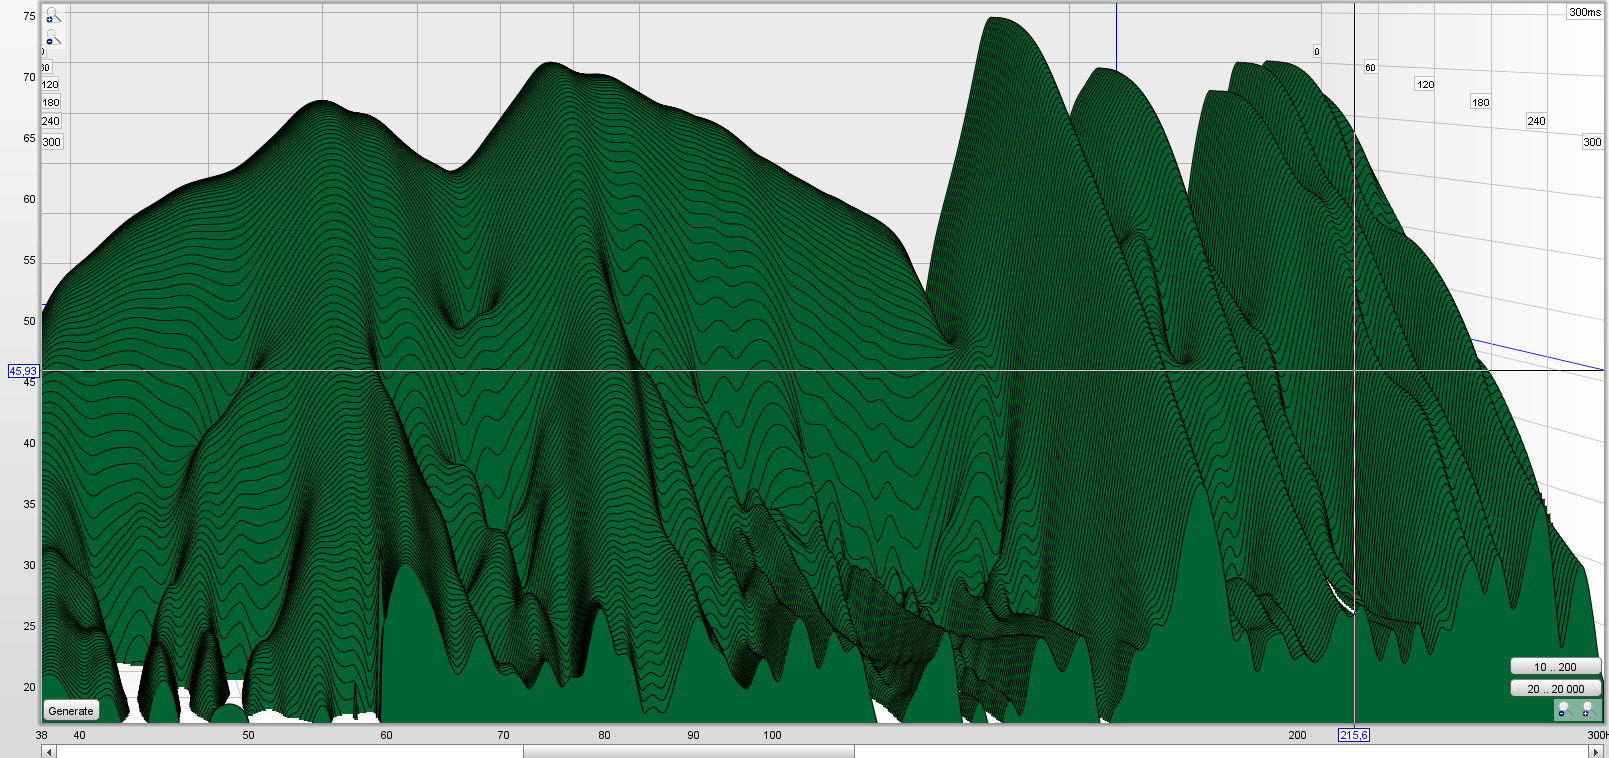Zoom in on the vertical SPL axis
The image size is (1609, 758).
pyautogui.click(x=52, y=16)
